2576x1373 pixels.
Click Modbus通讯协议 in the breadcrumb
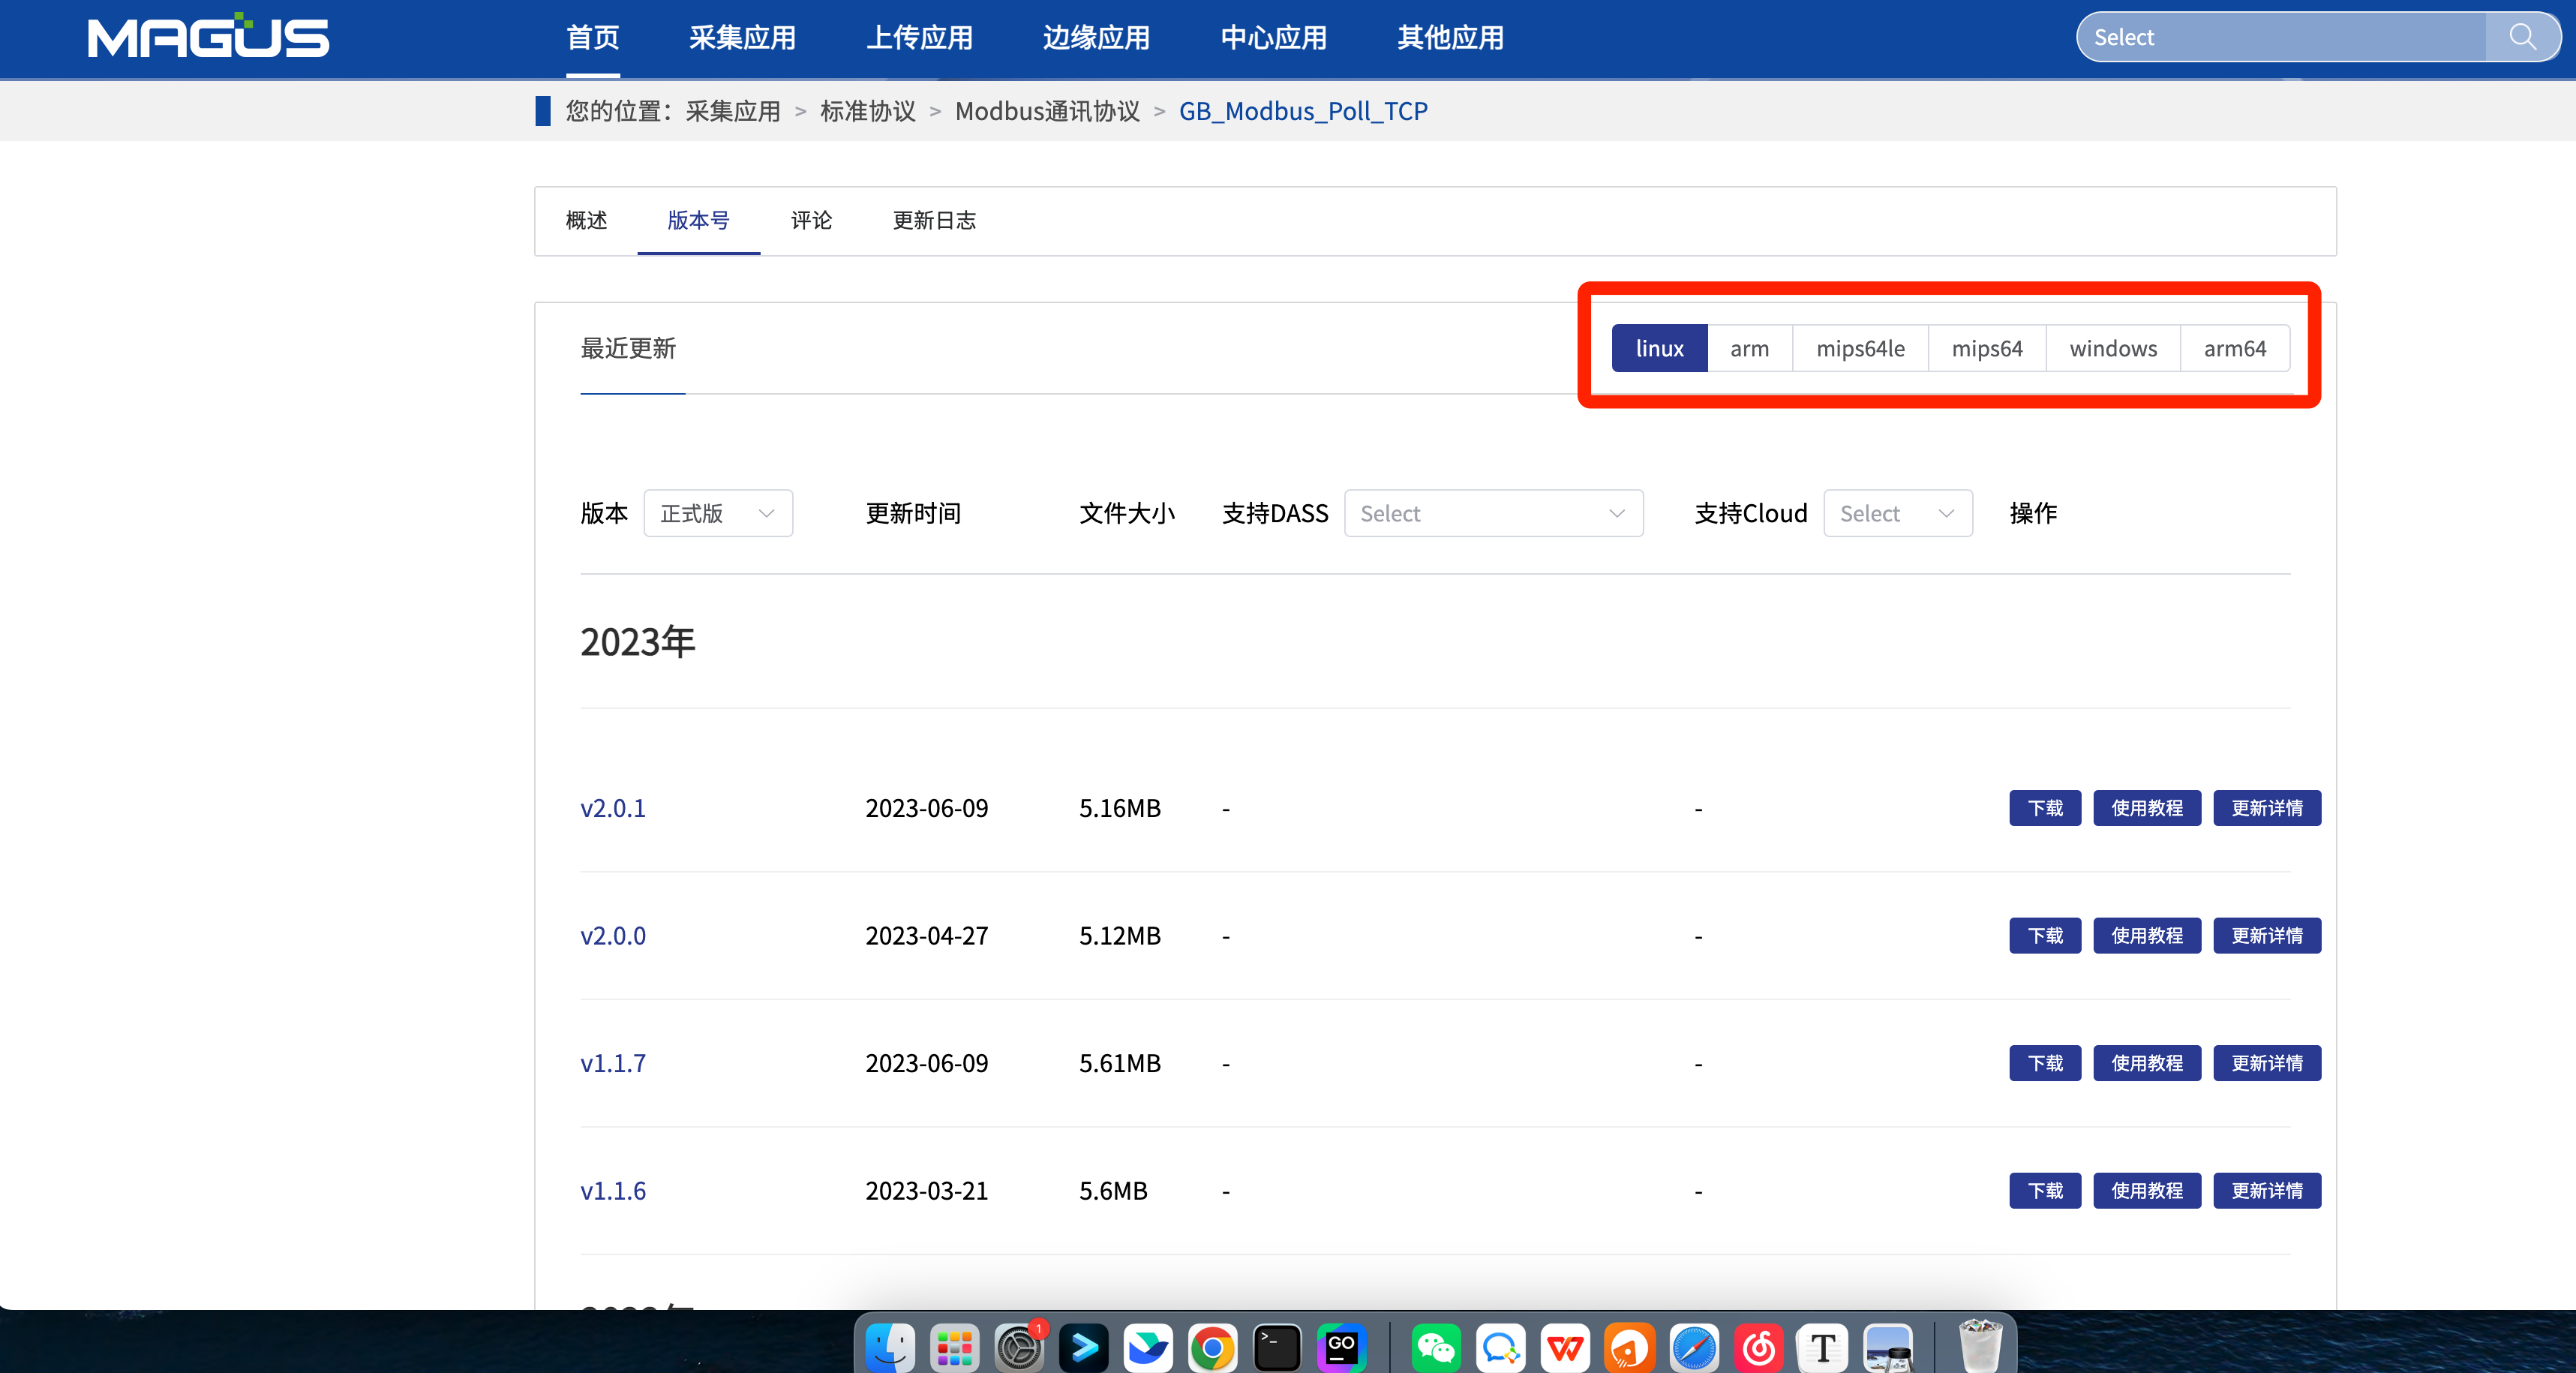click(1047, 111)
